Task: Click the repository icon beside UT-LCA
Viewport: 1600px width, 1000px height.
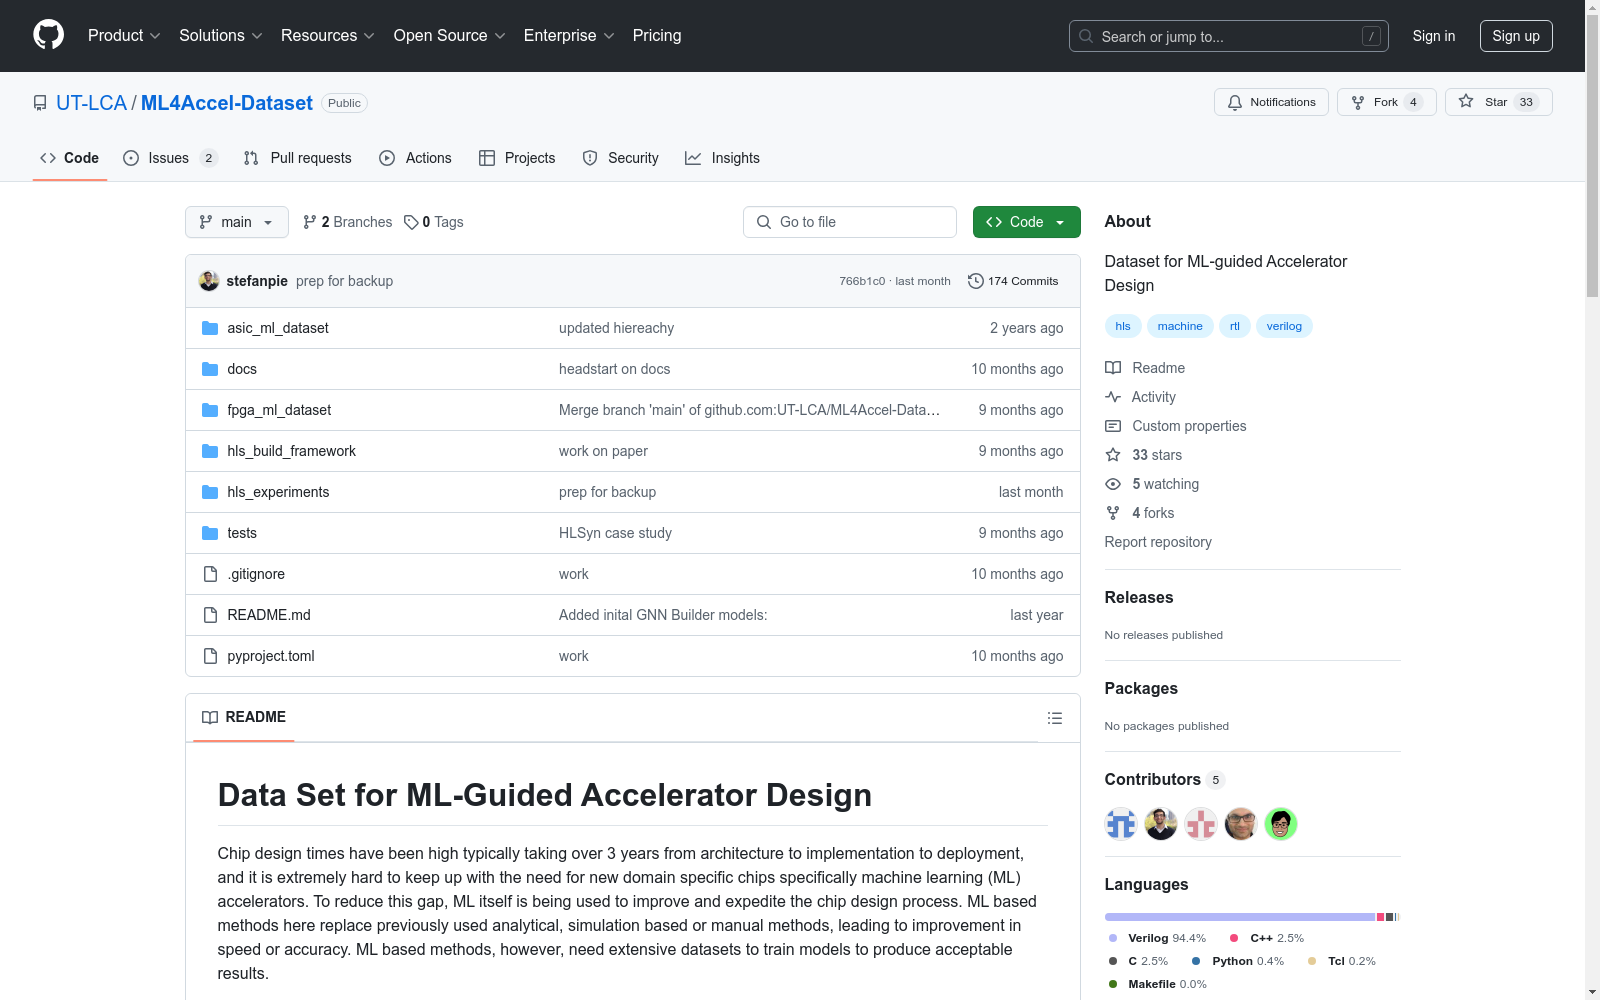Action: click(x=40, y=103)
